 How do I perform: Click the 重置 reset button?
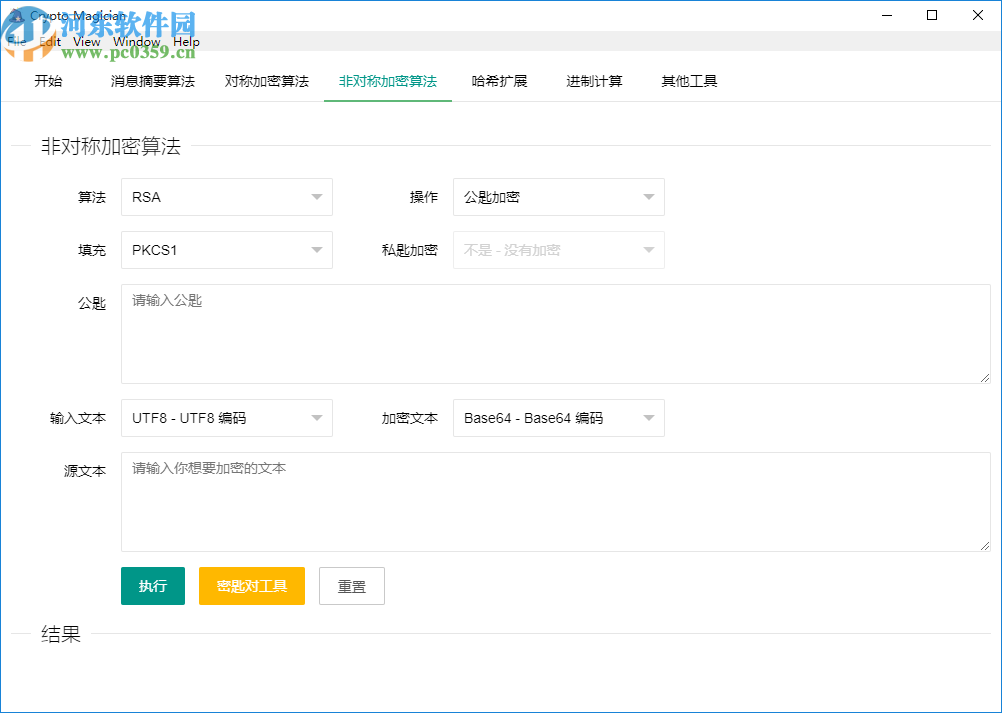351,586
